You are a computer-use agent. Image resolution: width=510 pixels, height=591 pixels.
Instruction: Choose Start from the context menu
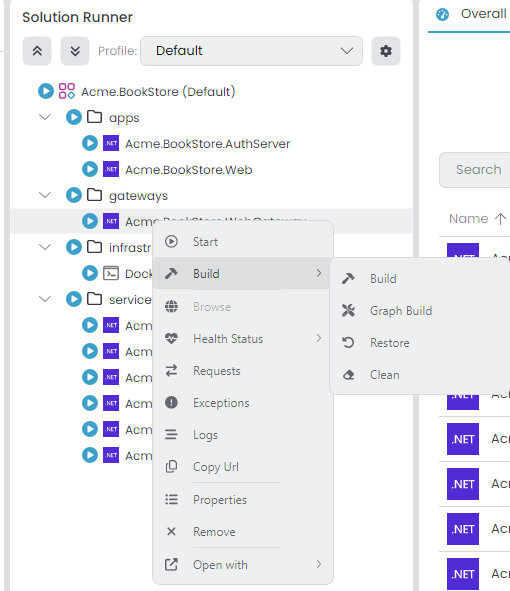[243, 242]
